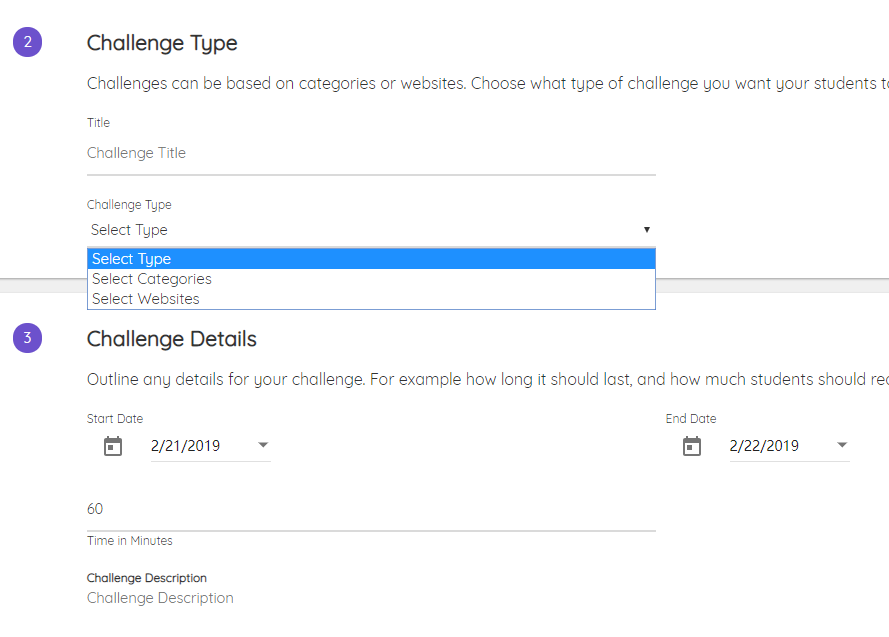Pick the highlighted Select Type option
The image size is (889, 637).
pyautogui.click(x=132, y=259)
